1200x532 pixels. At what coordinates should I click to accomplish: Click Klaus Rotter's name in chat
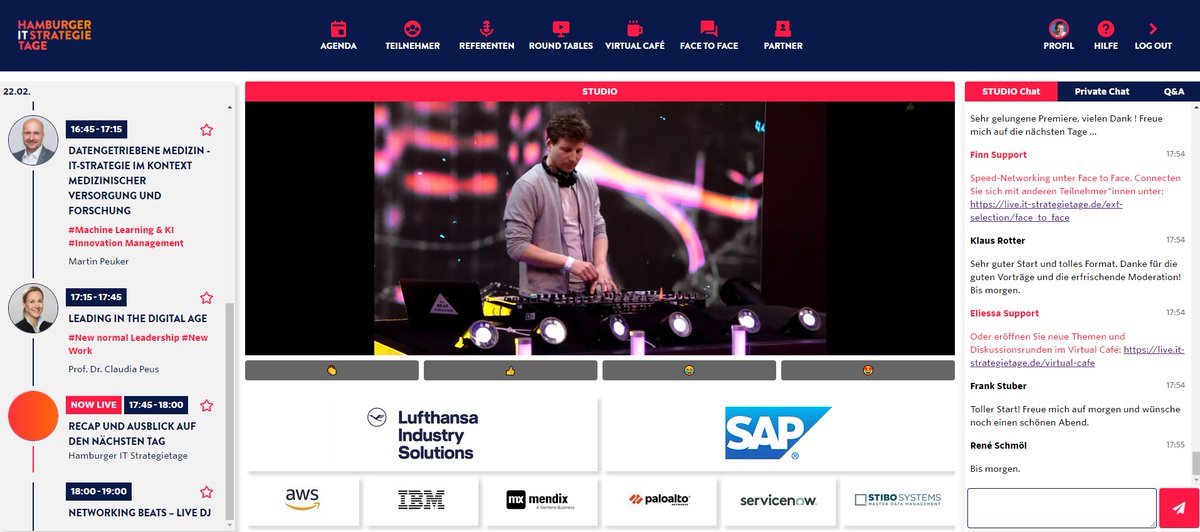pyautogui.click(x=997, y=240)
